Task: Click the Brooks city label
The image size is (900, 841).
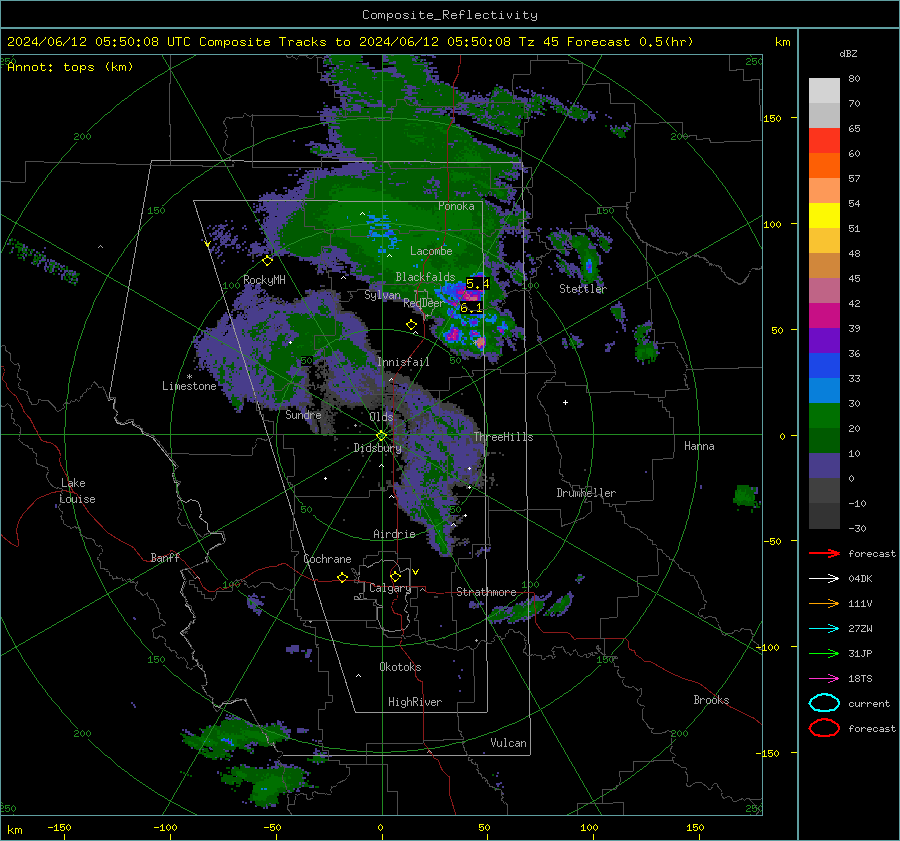Action: pos(711,700)
